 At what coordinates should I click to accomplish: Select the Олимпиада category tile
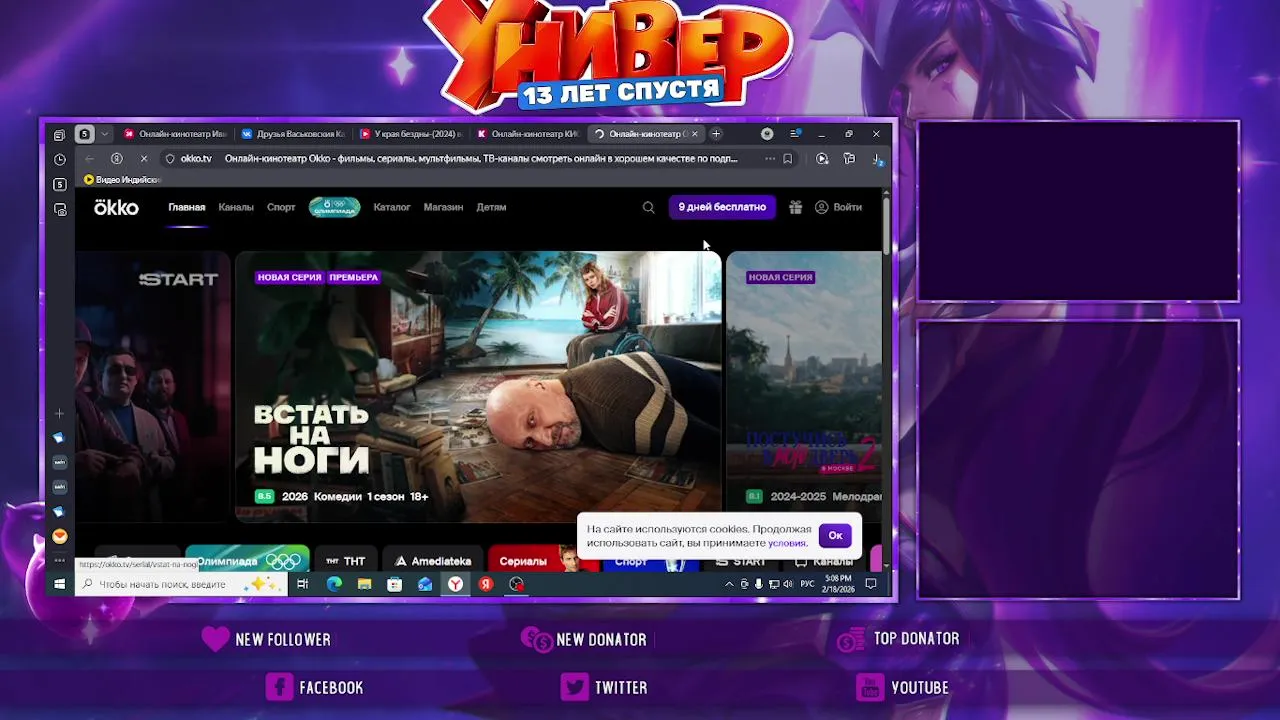[x=247, y=560]
